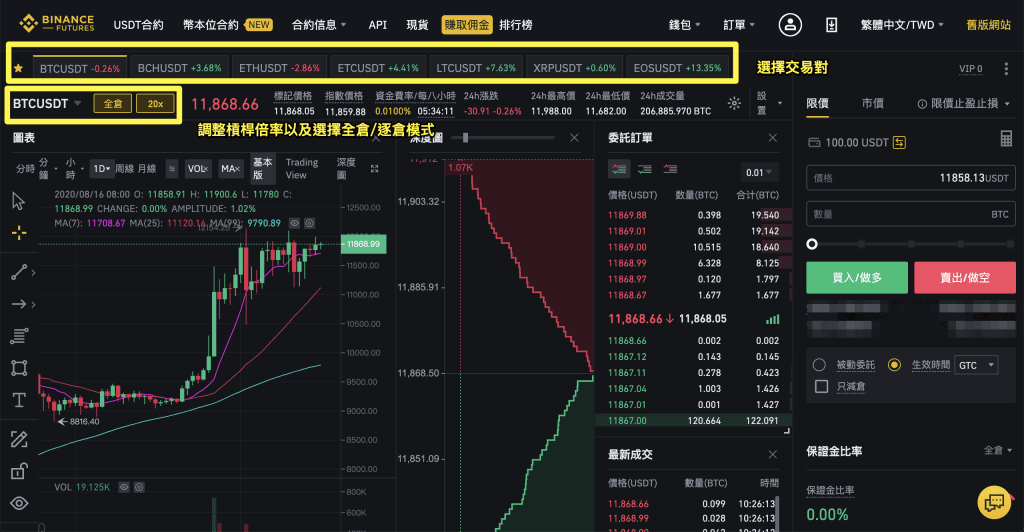This screenshot has height=532, width=1024.
Task: Select the rectangle shape drawing tool
Action: click(19, 368)
